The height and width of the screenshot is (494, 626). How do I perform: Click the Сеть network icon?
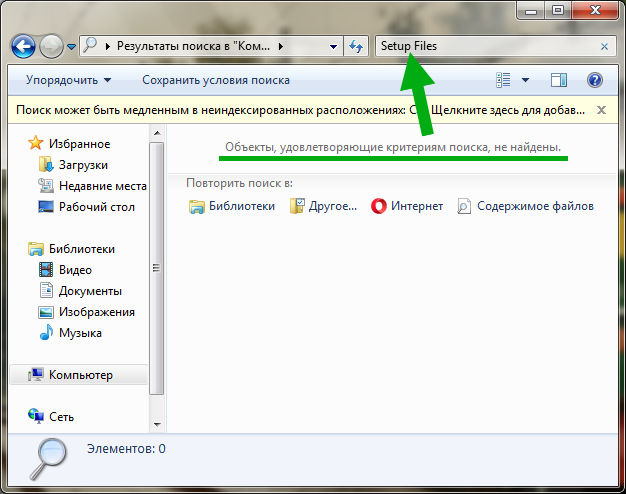(x=36, y=416)
